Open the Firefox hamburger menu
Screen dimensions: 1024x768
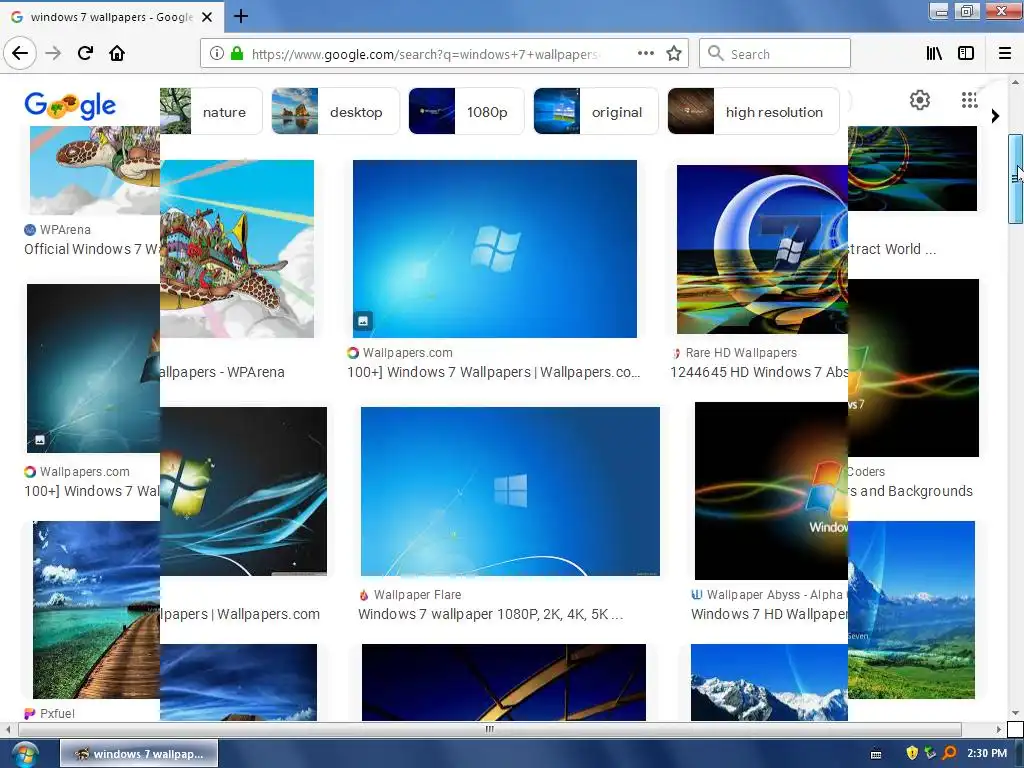1005,54
